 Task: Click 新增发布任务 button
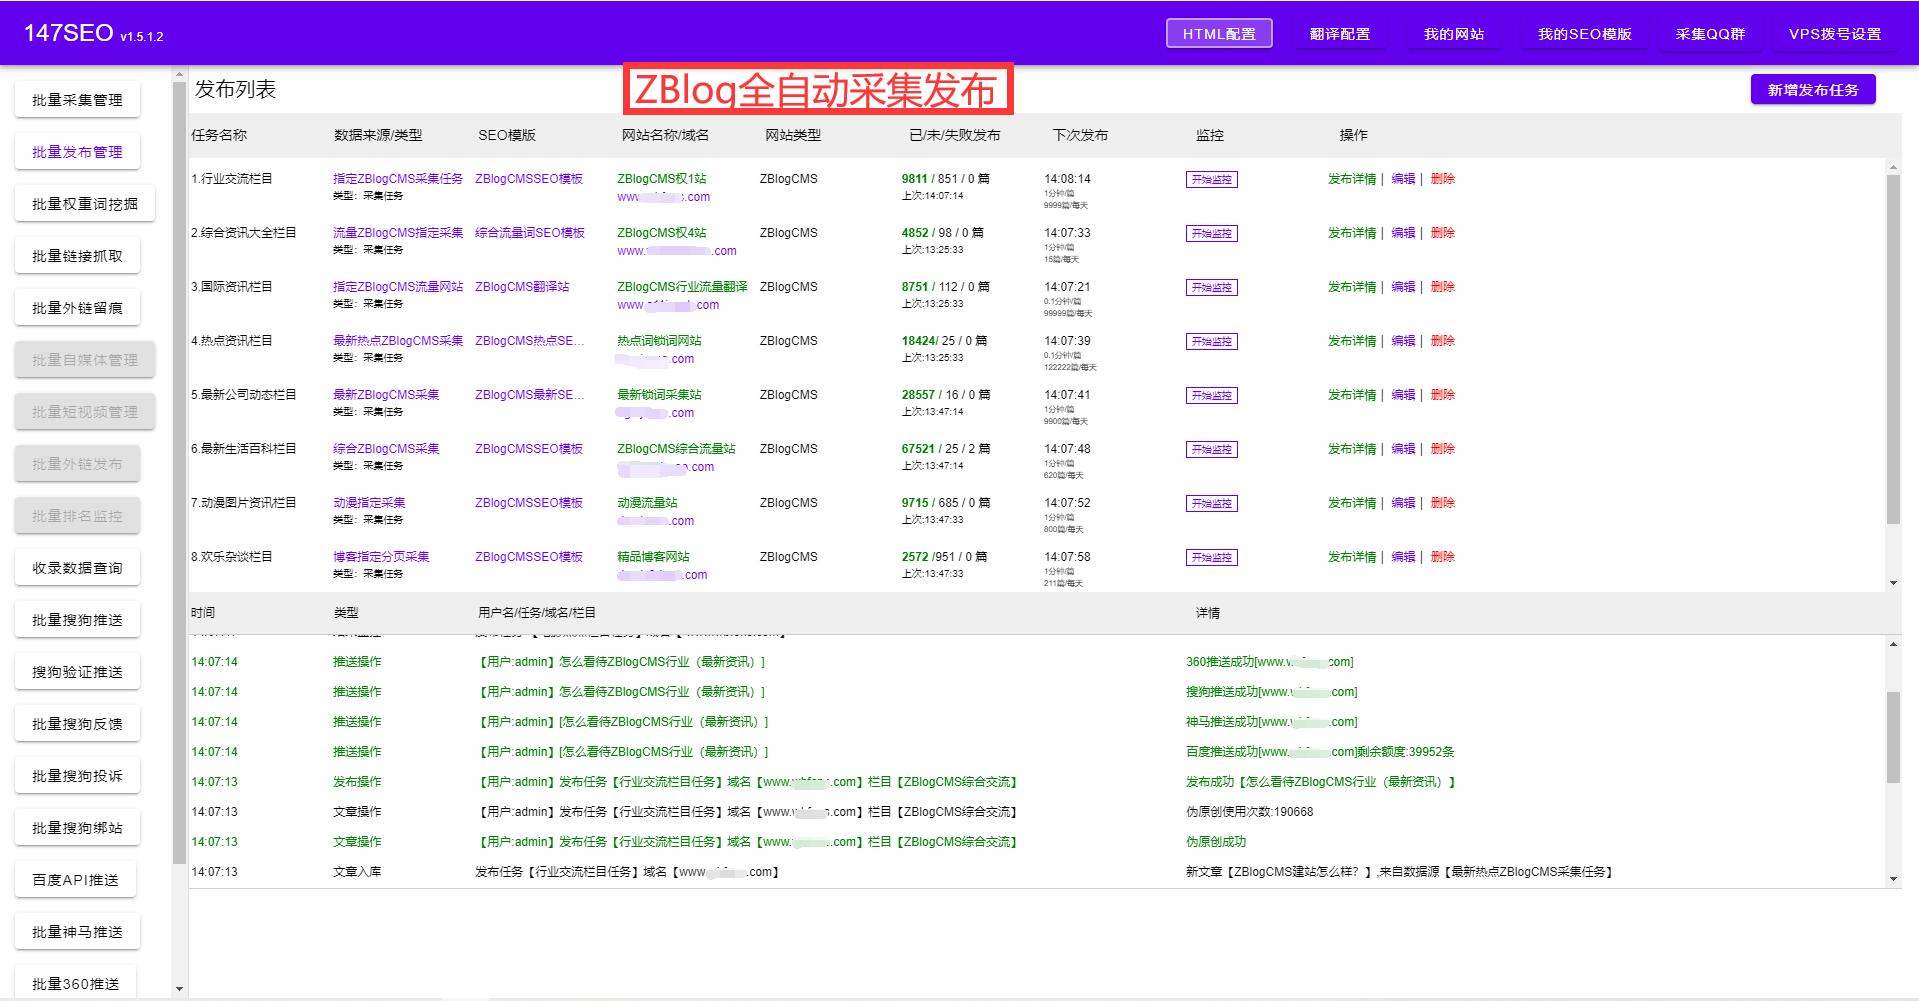click(1813, 89)
